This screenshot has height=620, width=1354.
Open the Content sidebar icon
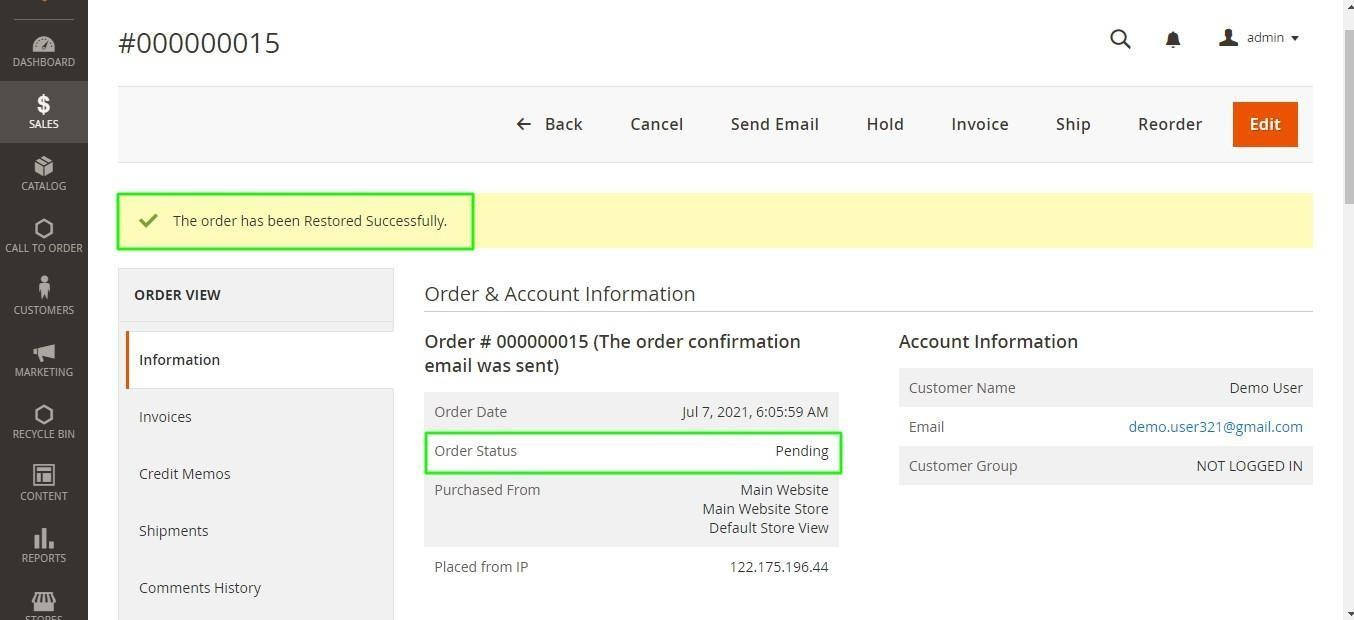43,483
